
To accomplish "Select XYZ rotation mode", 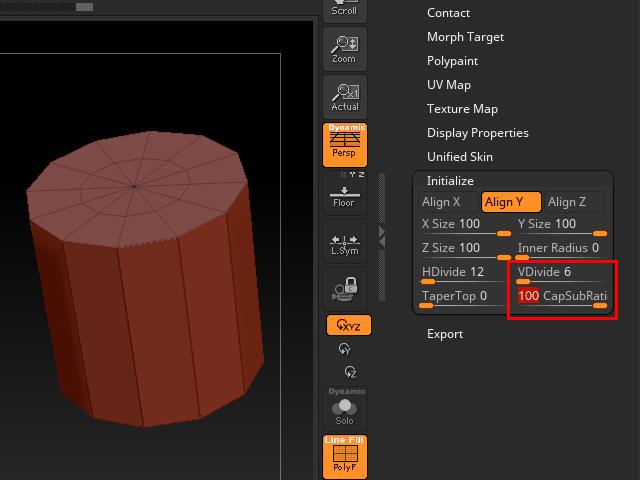I will (348, 325).
